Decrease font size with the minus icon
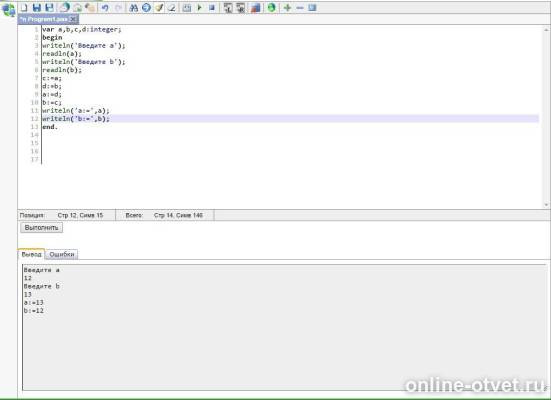Viewport: 551px width, 400px height. pos(300,7)
